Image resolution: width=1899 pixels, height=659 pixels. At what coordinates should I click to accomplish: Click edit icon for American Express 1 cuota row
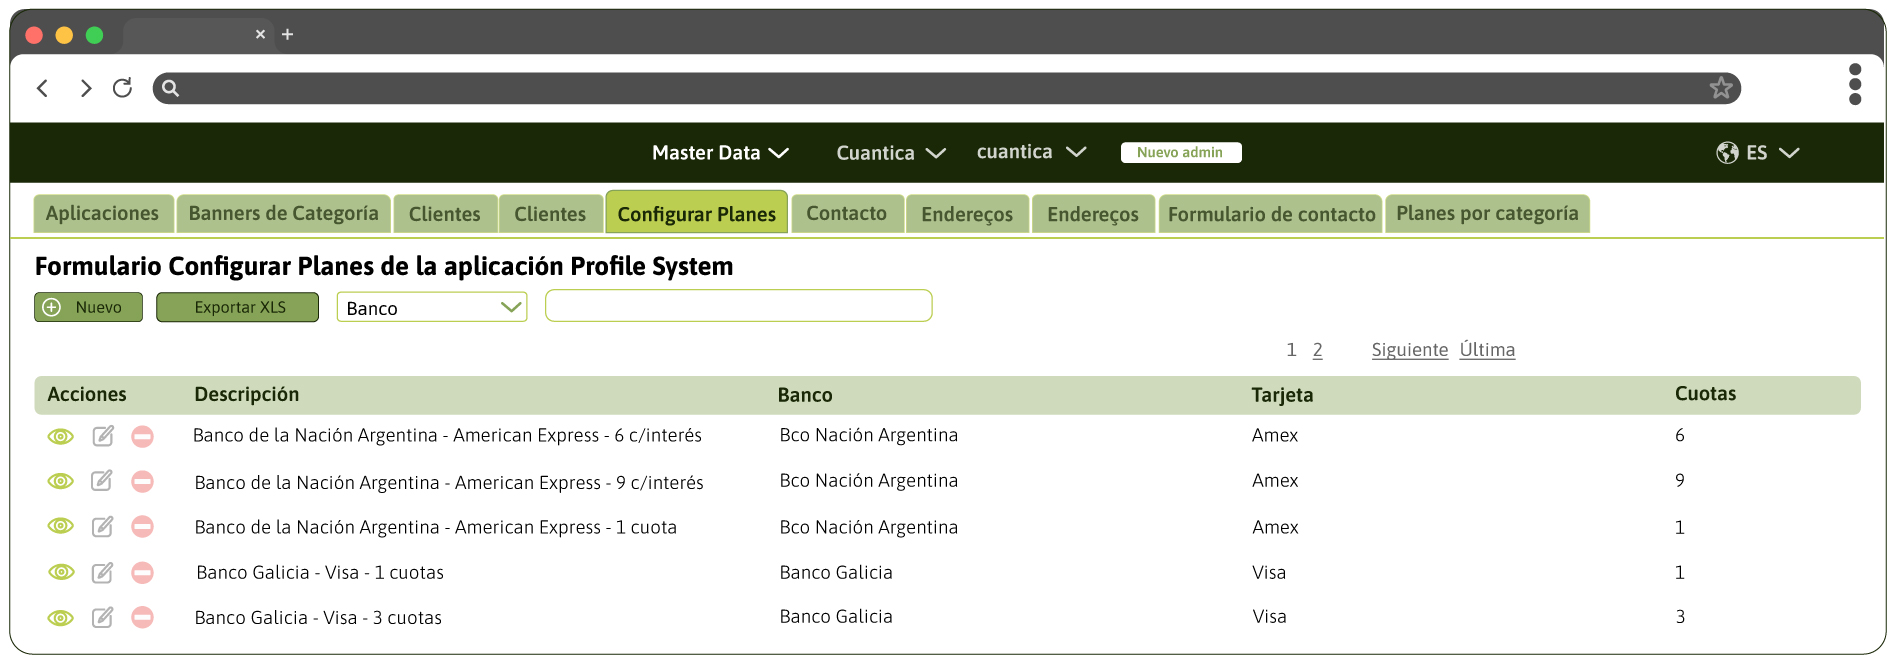[x=102, y=527]
